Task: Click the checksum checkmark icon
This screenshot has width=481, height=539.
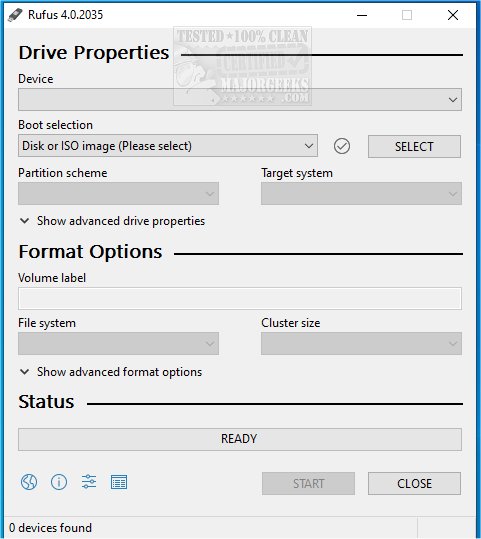Action: 342,146
